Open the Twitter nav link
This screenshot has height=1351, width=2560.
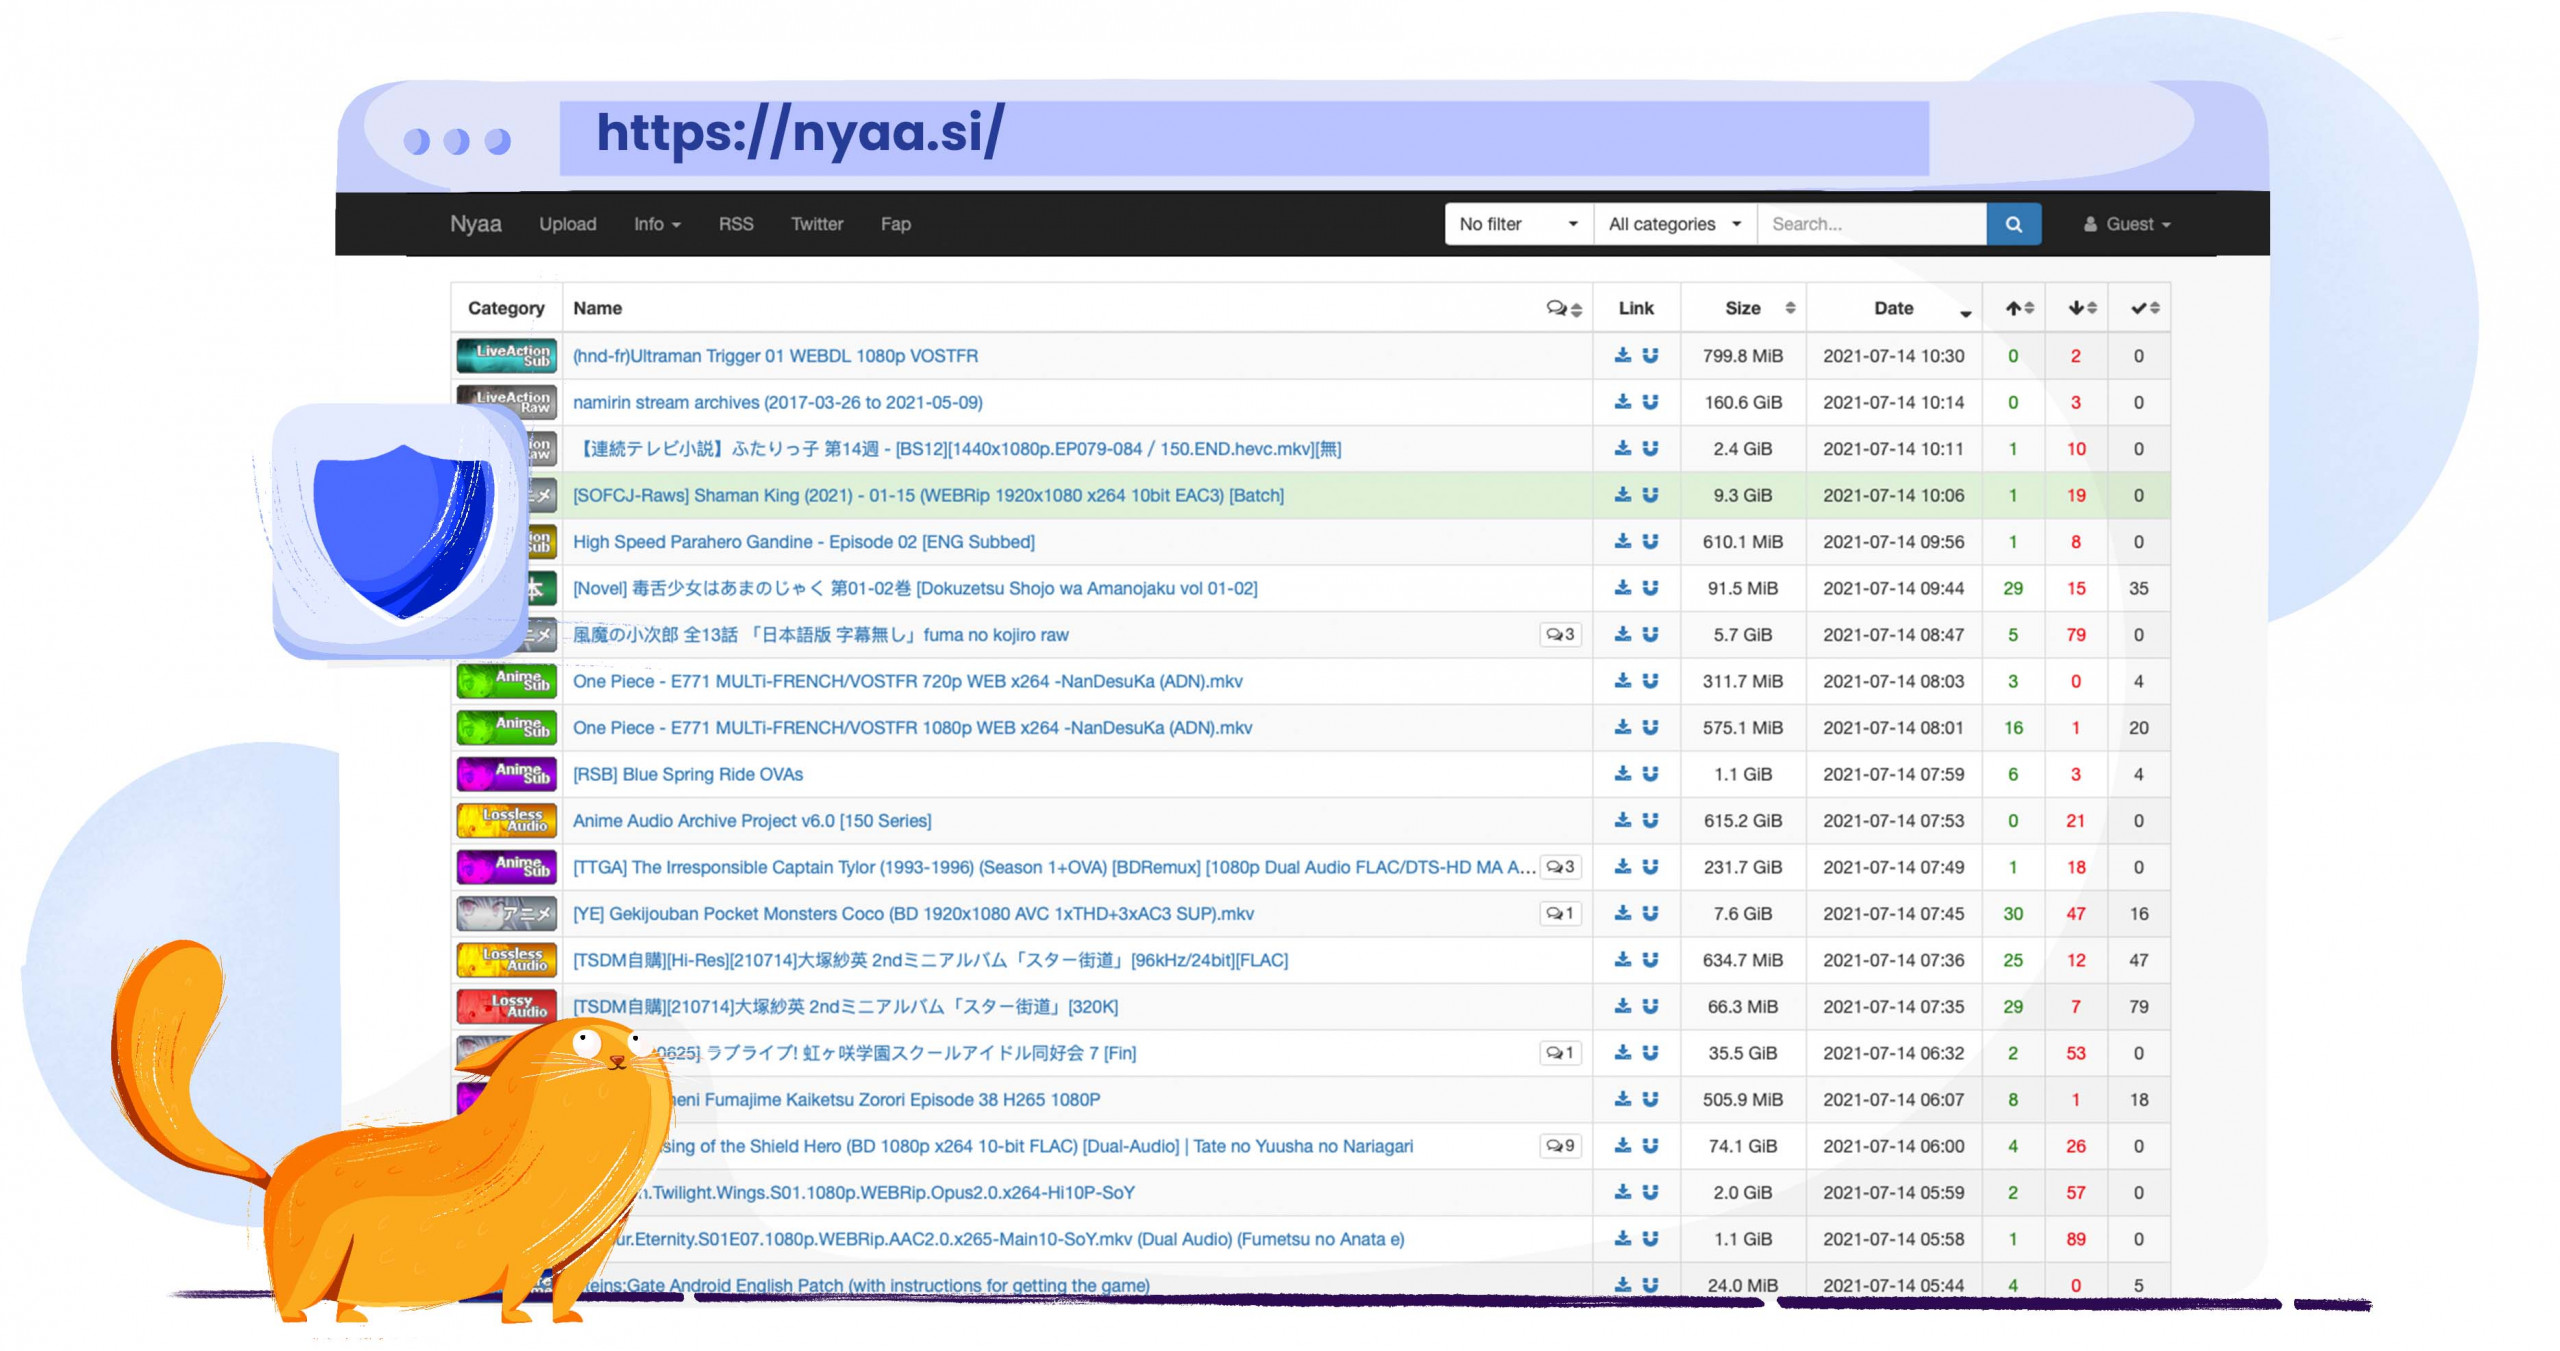coord(817,224)
